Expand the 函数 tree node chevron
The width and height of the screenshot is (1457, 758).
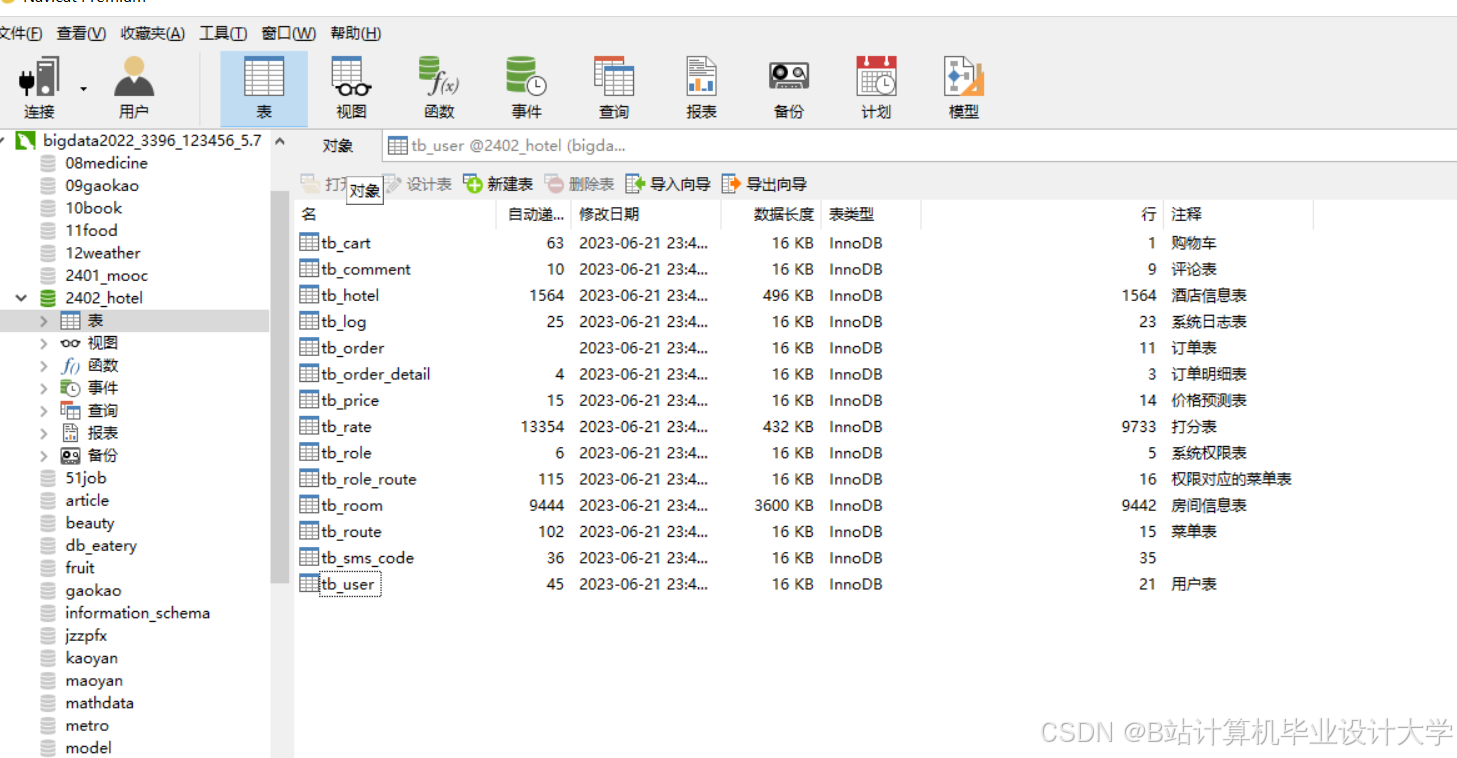click(44, 366)
